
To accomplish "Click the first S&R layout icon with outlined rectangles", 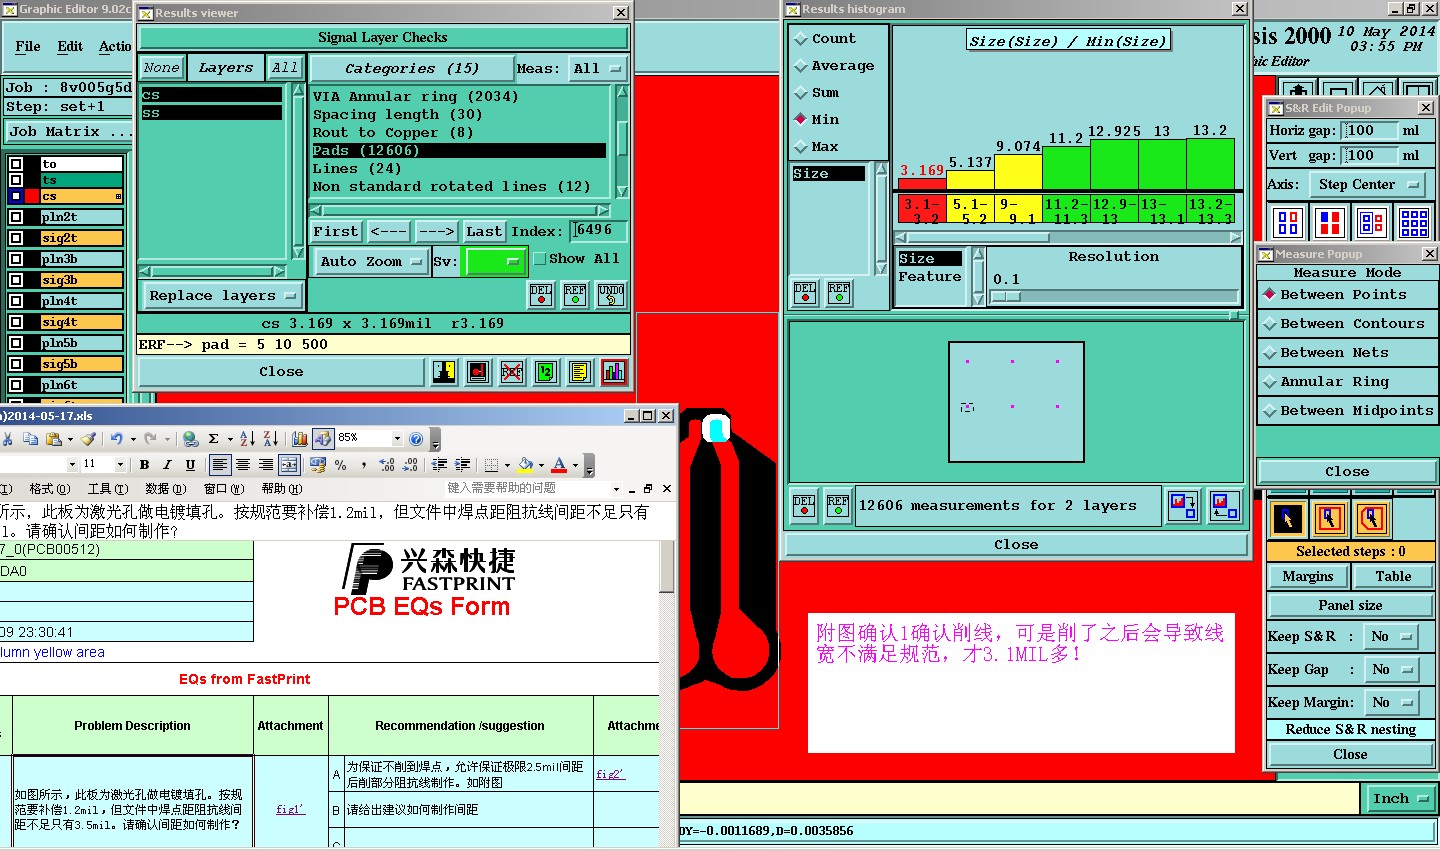I will [1288, 222].
